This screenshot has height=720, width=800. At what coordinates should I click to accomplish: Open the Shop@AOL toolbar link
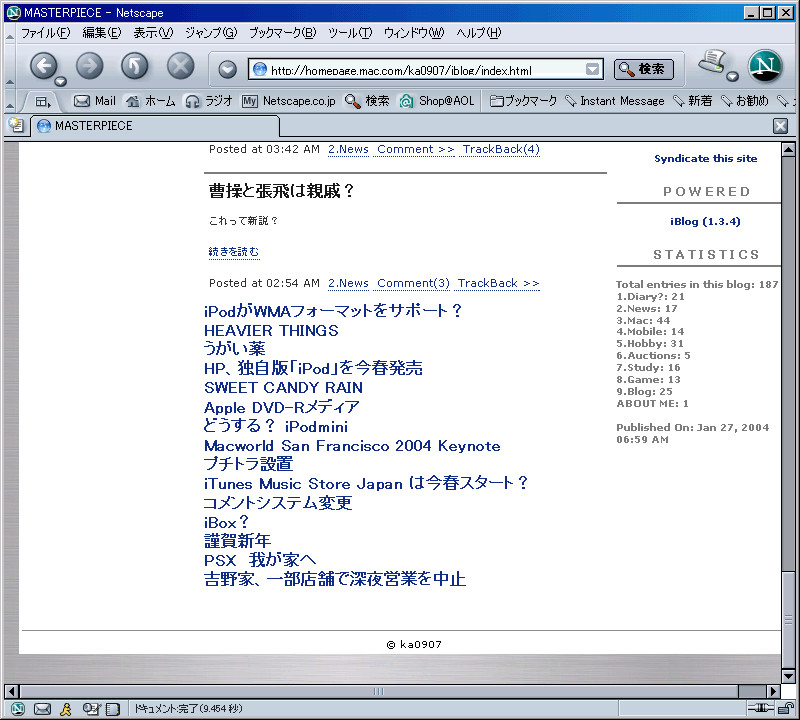436,101
